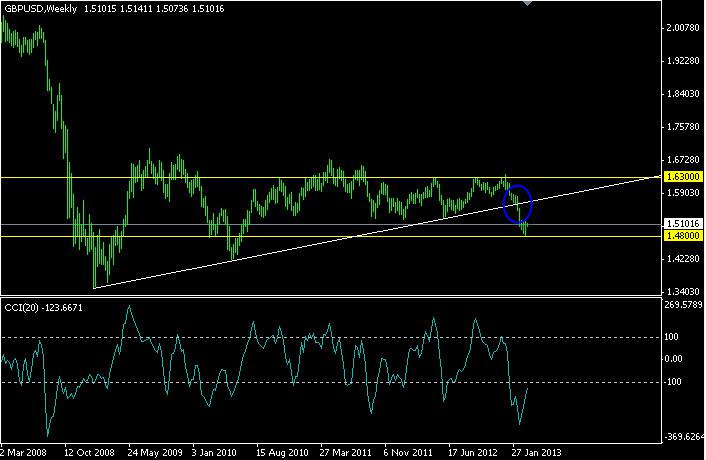Image resolution: width=706 pixels, height=460 pixels.
Task: Select the 1.48000 yellow price label
Action: (x=683, y=235)
